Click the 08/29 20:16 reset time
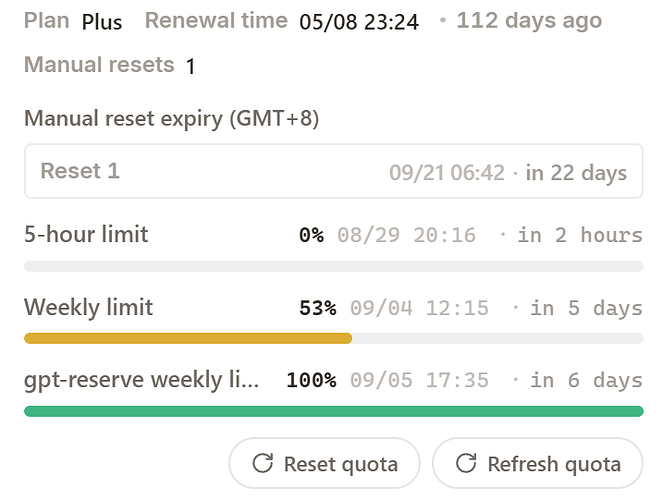662x500 pixels. (x=407, y=235)
